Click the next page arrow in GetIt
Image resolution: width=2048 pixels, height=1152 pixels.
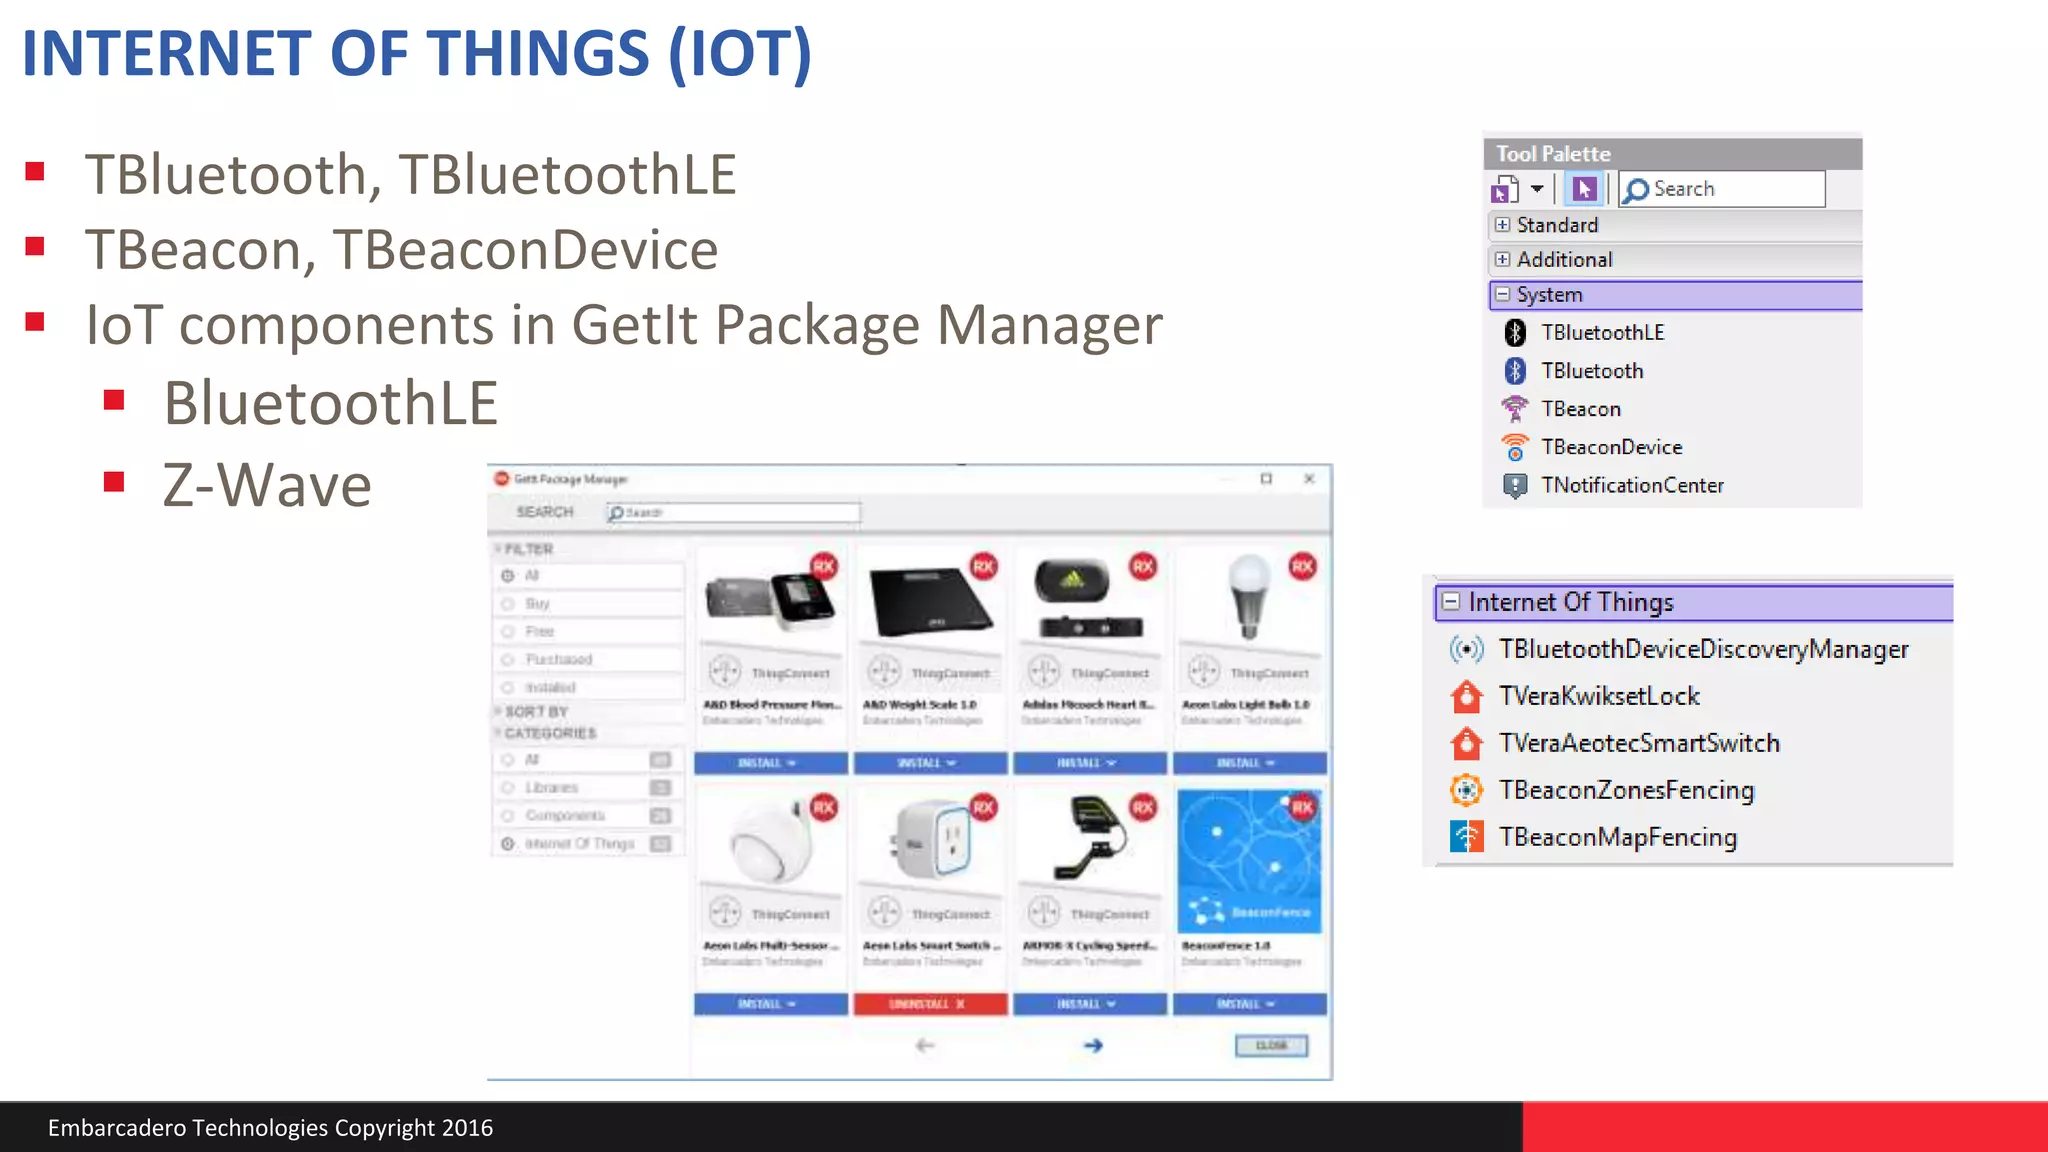pyautogui.click(x=1093, y=1045)
